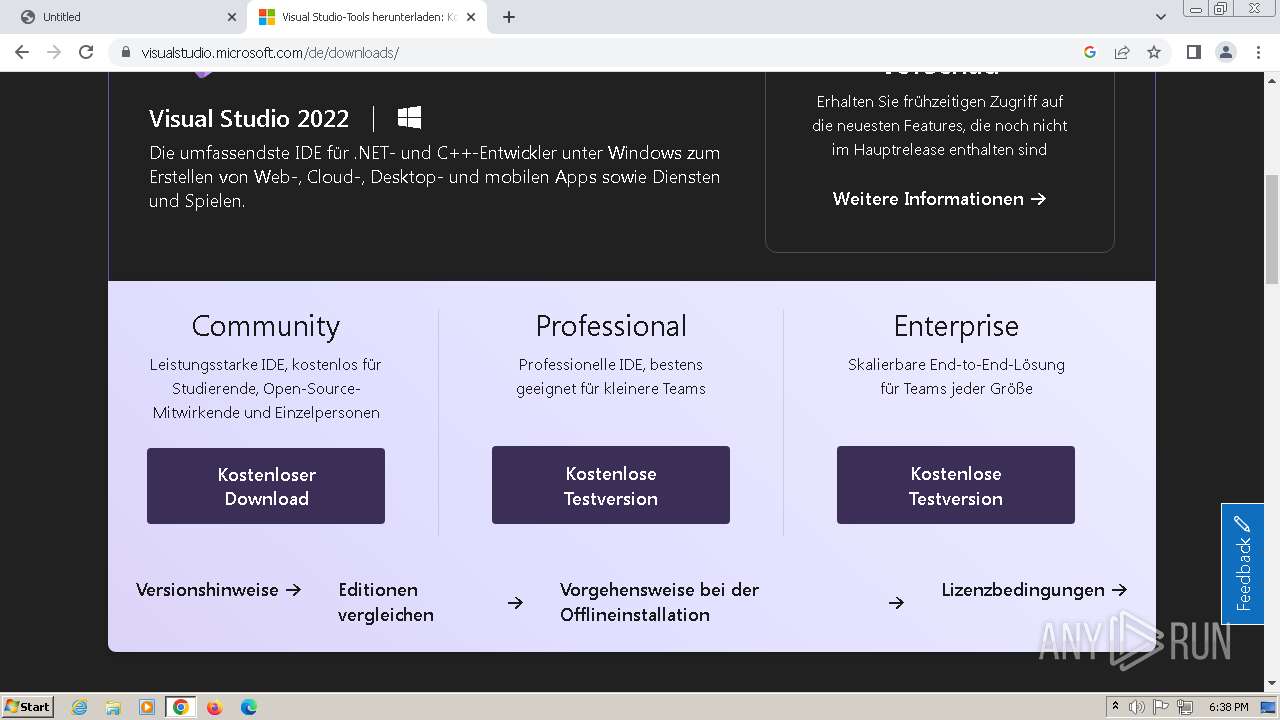This screenshot has width=1280, height=720.
Task: Show hidden system tray icons
Action: point(1115,707)
